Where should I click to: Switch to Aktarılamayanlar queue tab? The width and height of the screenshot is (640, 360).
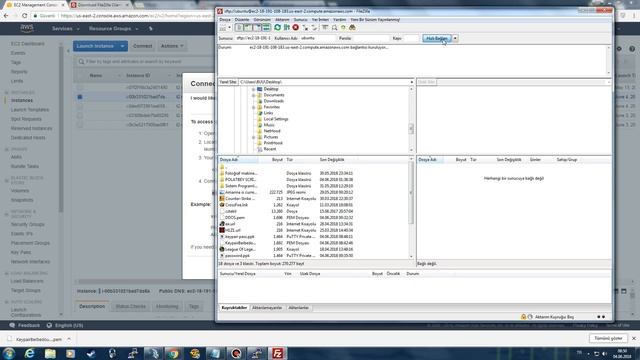(267, 308)
